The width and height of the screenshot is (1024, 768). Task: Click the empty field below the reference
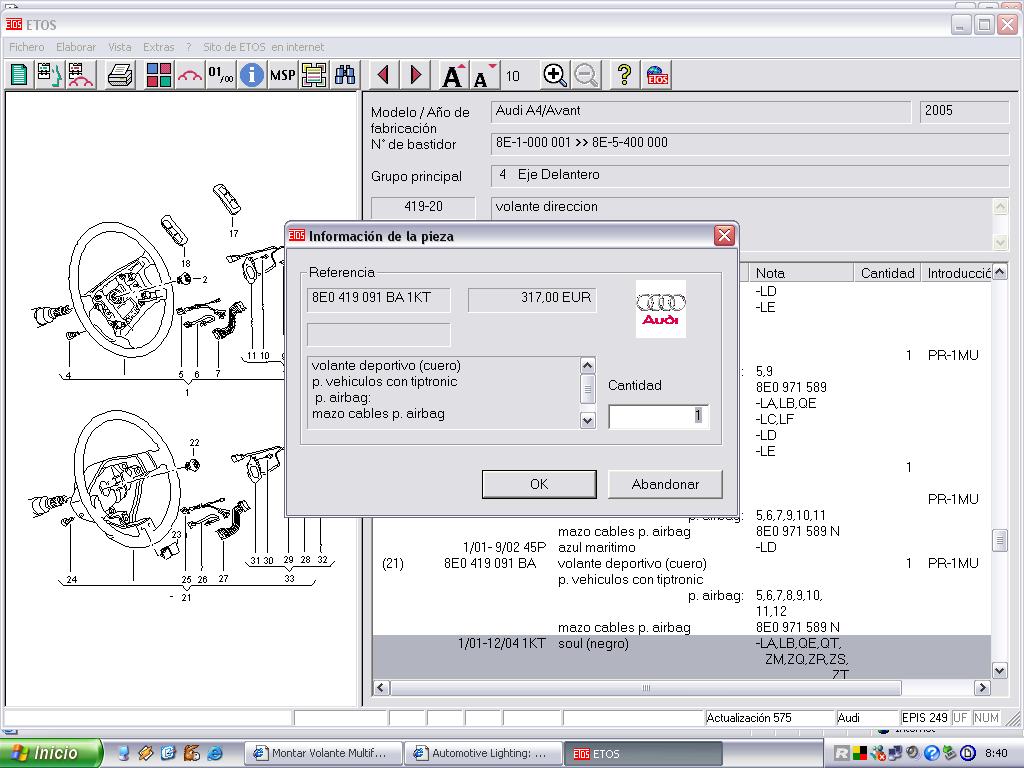click(x=379, y=334)
